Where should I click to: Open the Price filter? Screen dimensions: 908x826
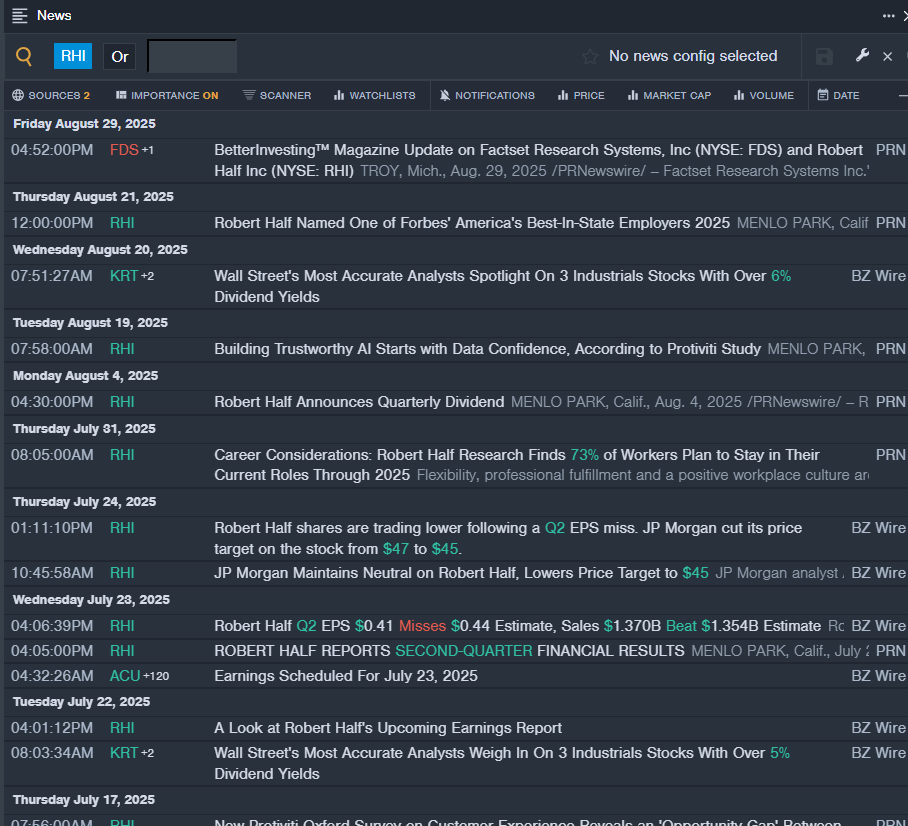tap(581, 96)
